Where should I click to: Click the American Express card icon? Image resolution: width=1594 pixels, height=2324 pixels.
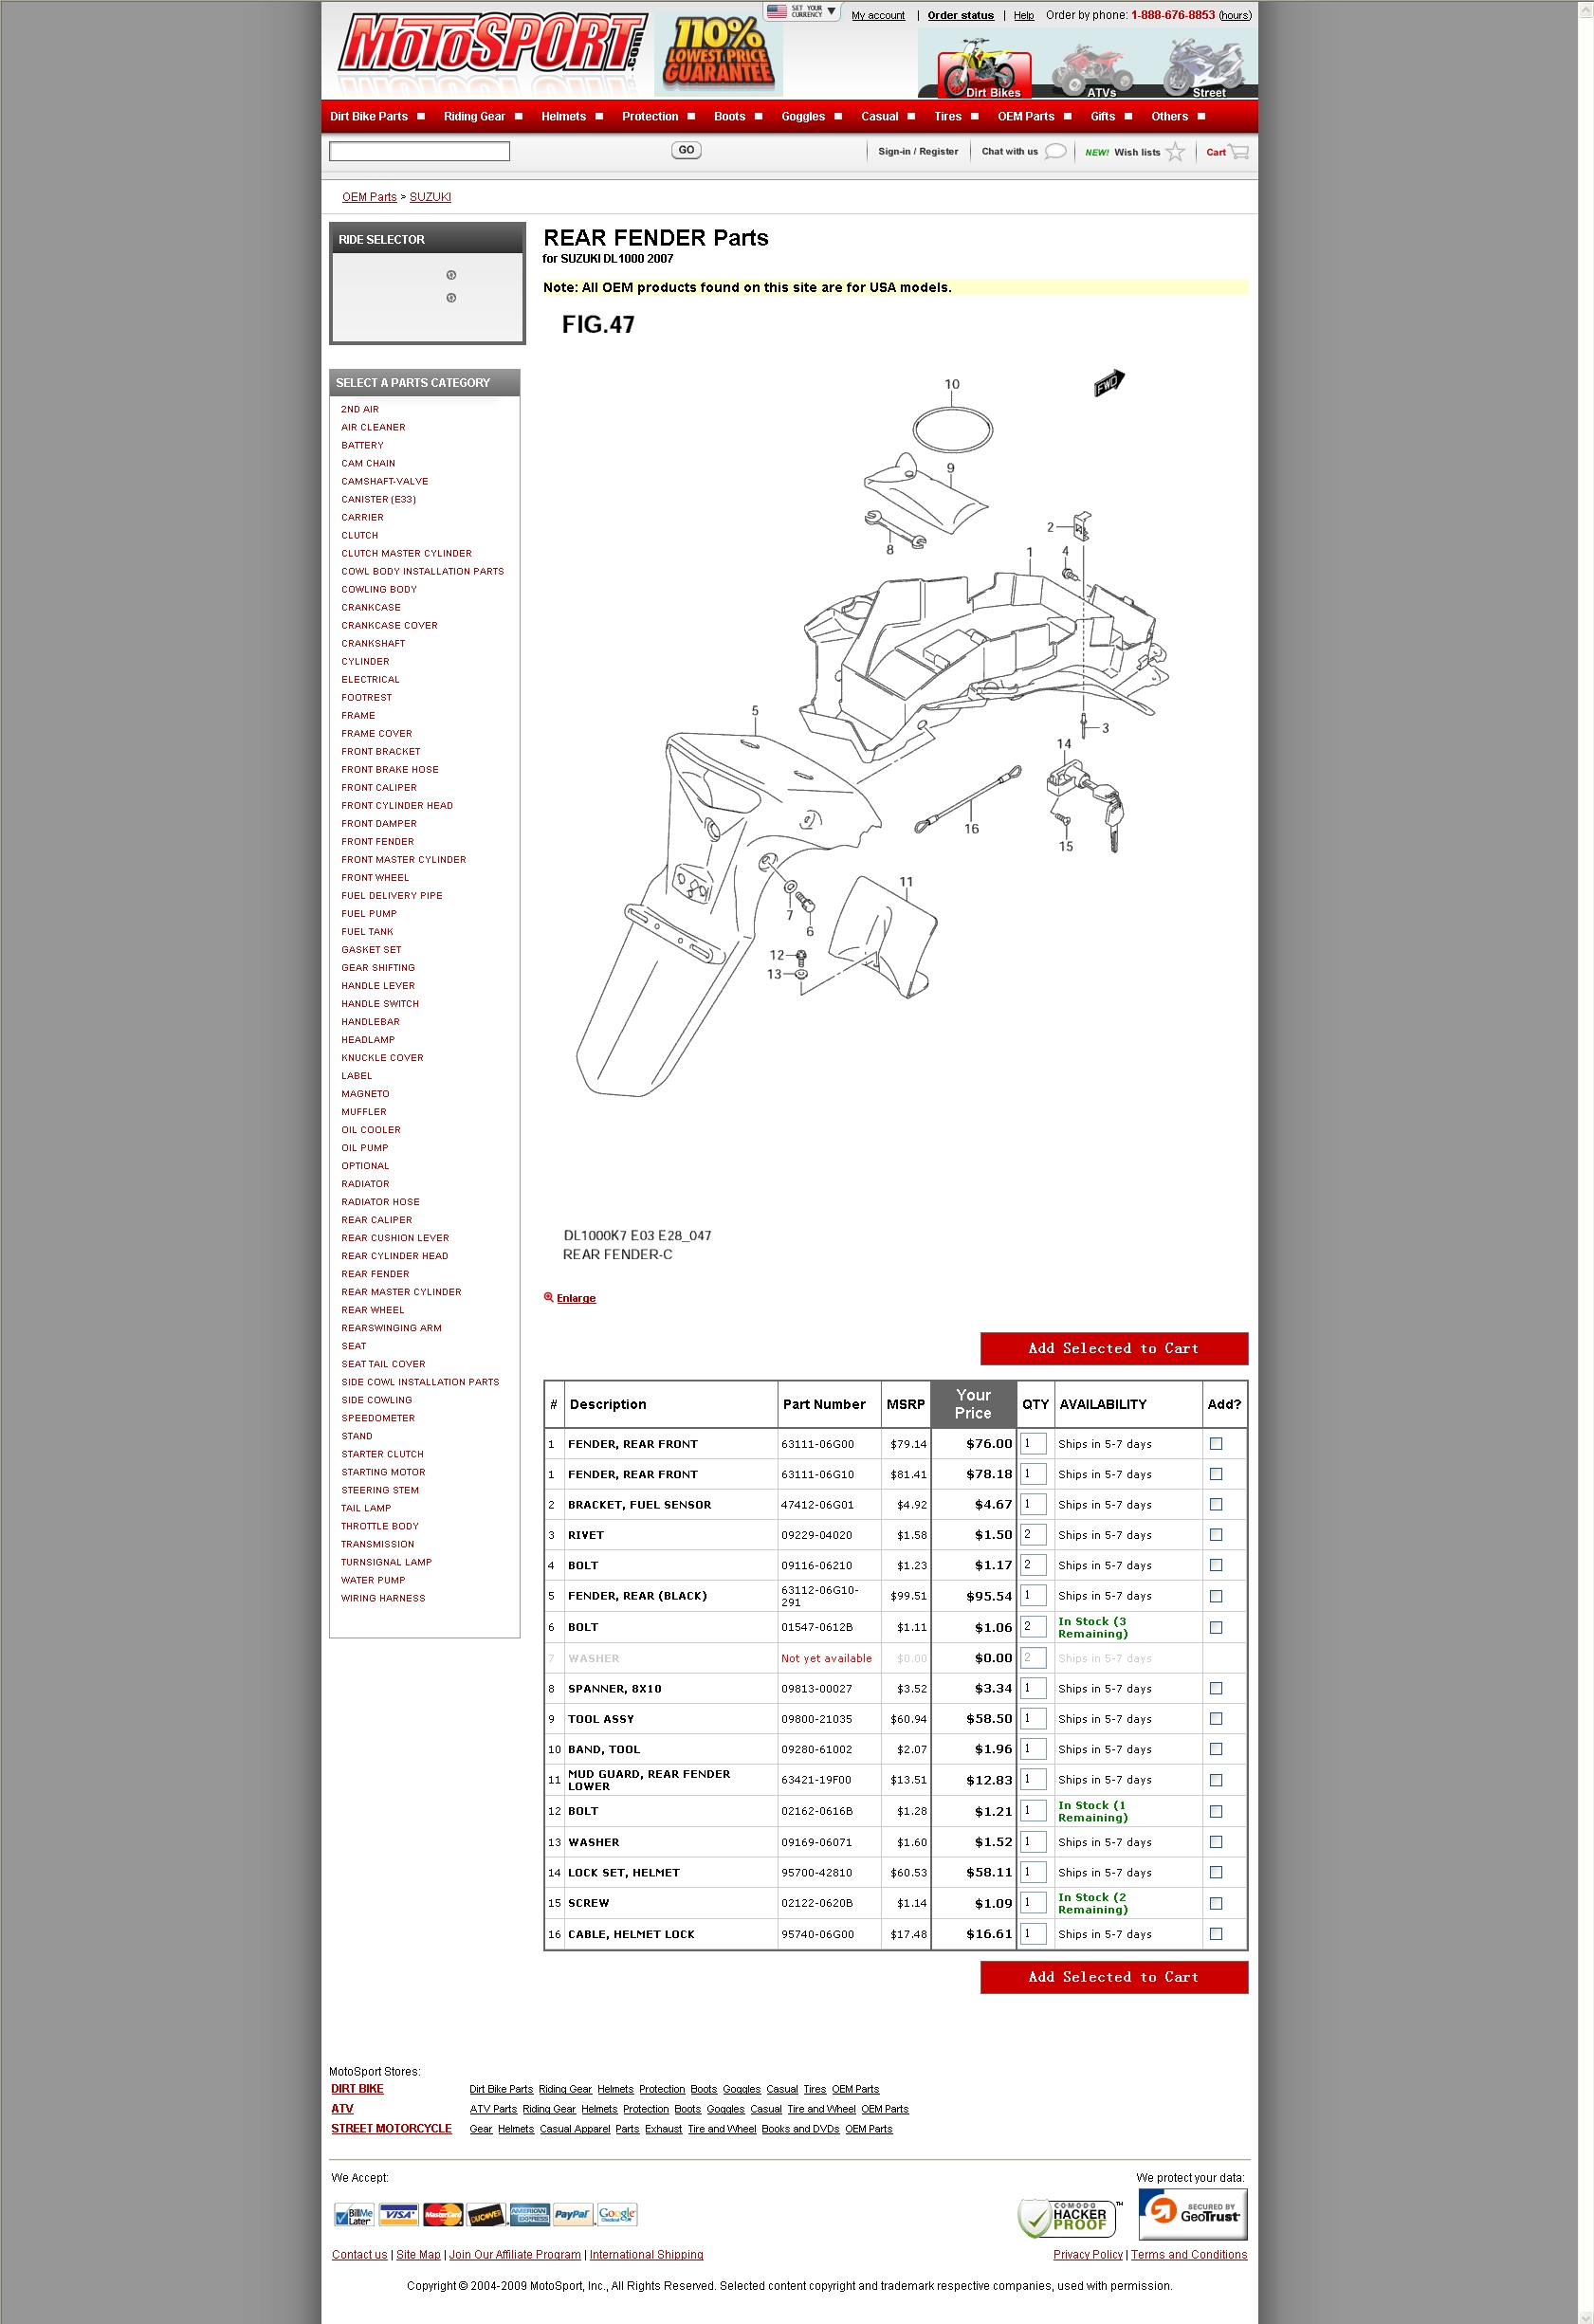click(529, 2214)
